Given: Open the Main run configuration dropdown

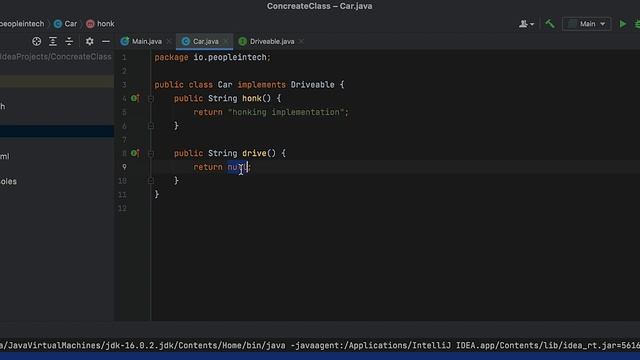Looking at the screenshot, I should point(587,24).
